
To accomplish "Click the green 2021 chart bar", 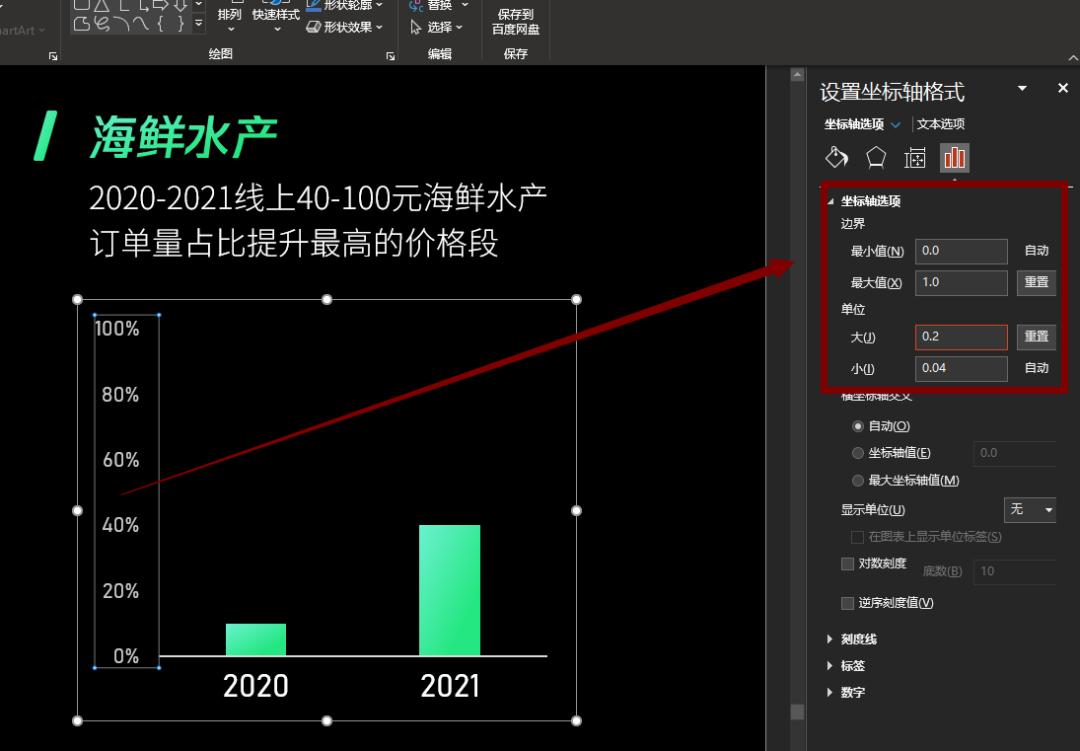I will pyautogui.click(x=450, y=590).
